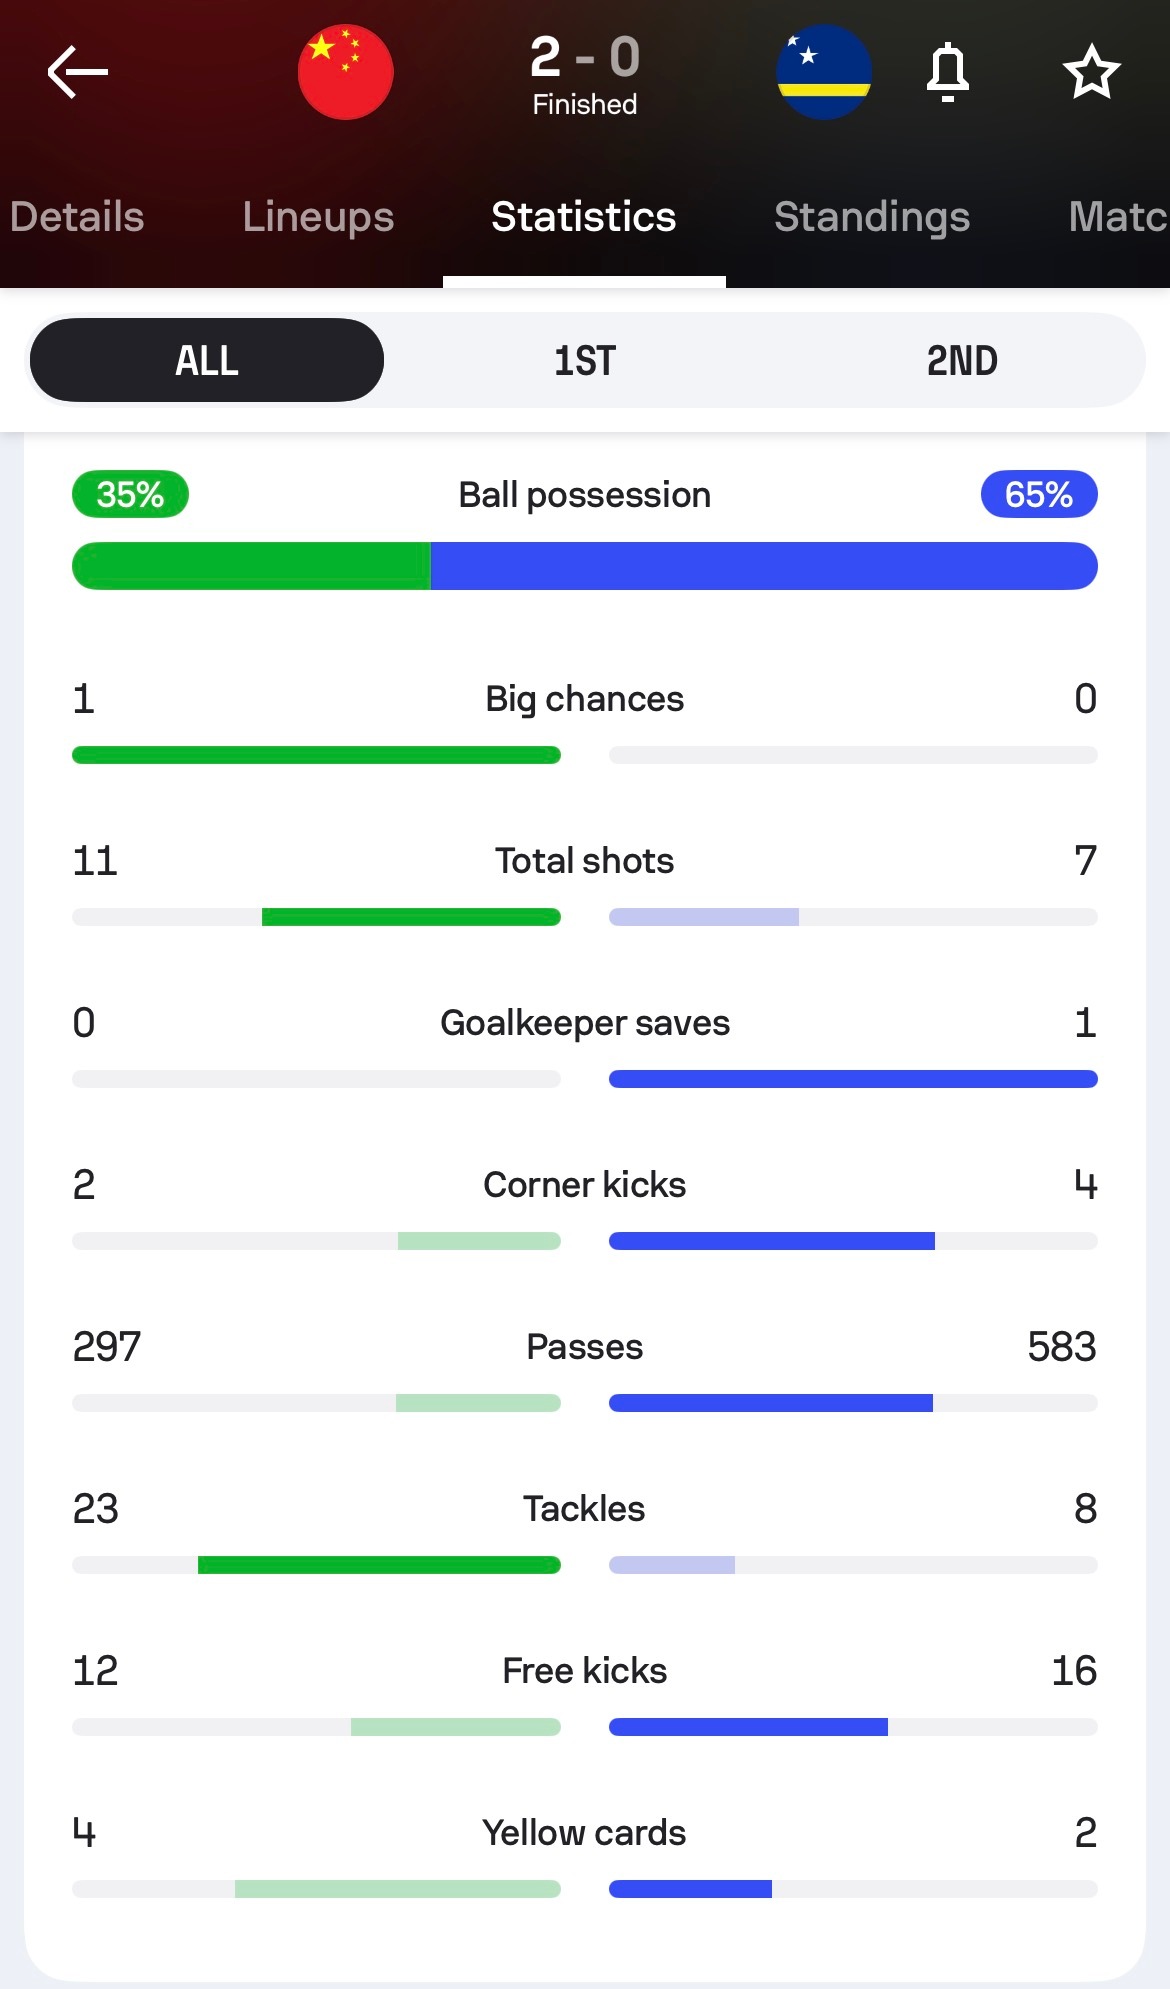Click the Ball possession progress bar
This screenshot has height=1989, width=1170.
coord(585,566)
